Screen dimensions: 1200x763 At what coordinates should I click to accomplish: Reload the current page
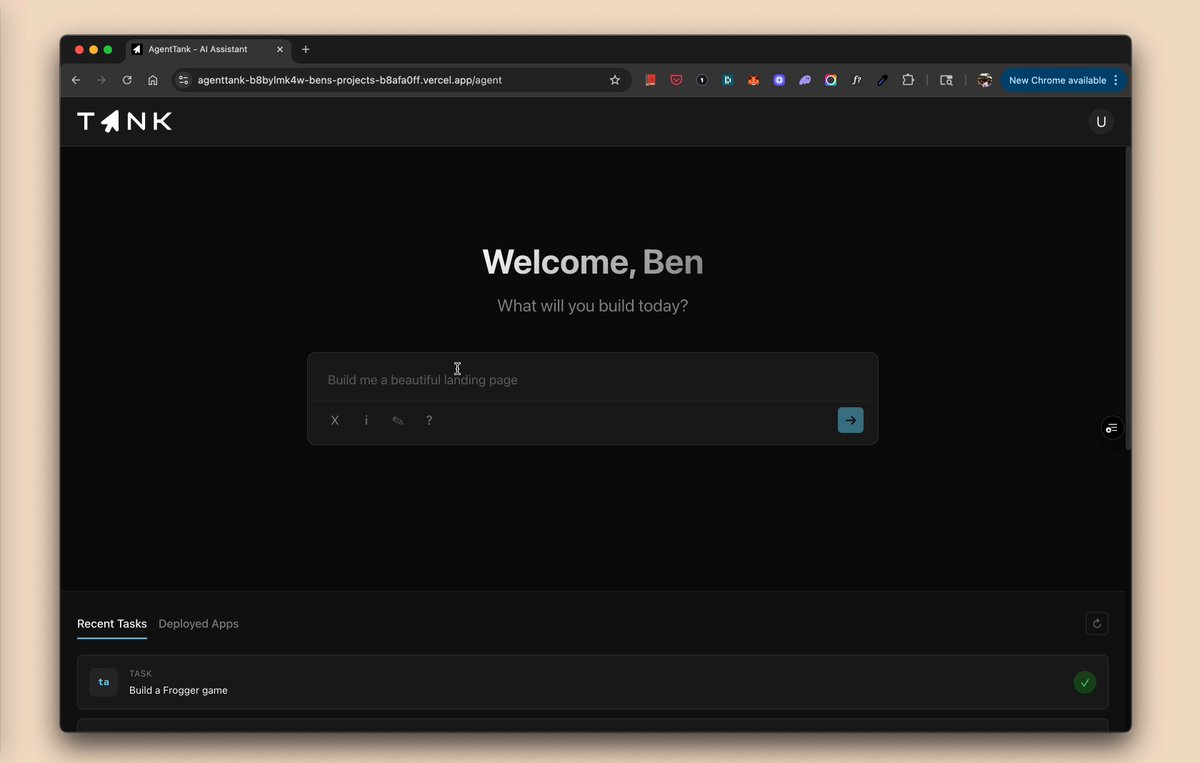click(127, 80)
